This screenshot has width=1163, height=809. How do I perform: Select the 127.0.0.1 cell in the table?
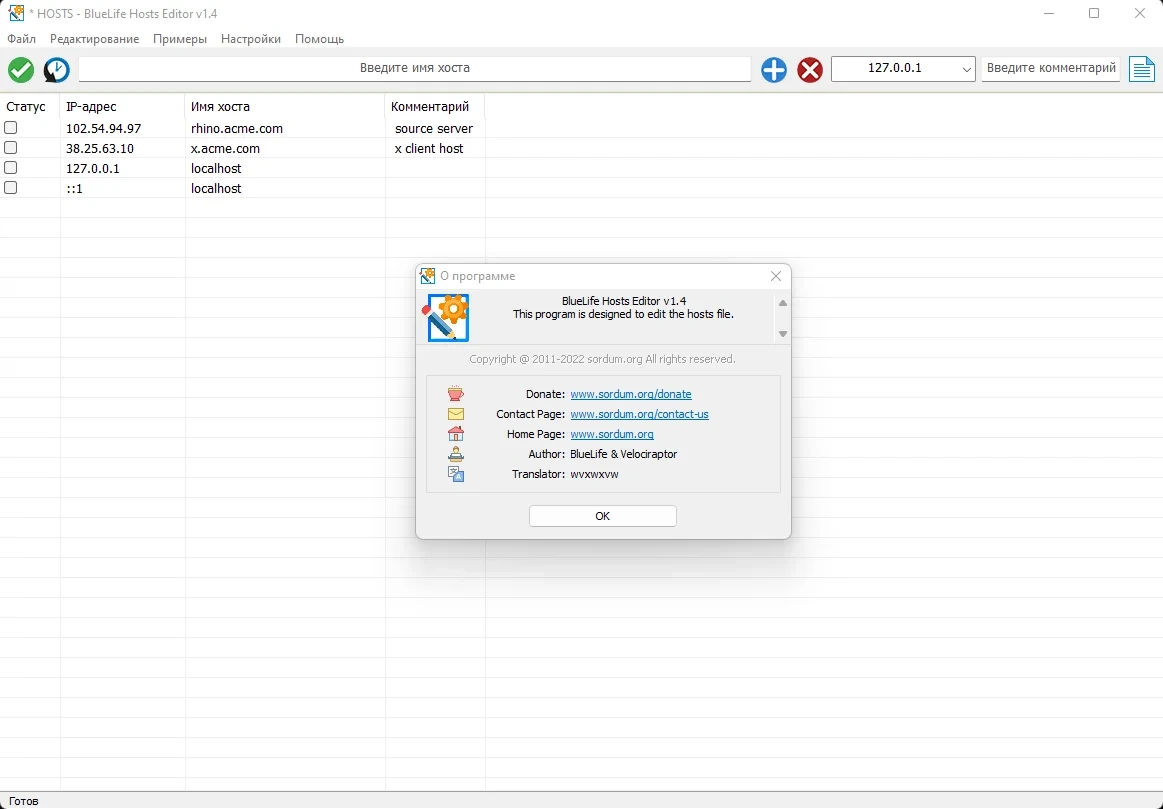(x=122, y=168)
